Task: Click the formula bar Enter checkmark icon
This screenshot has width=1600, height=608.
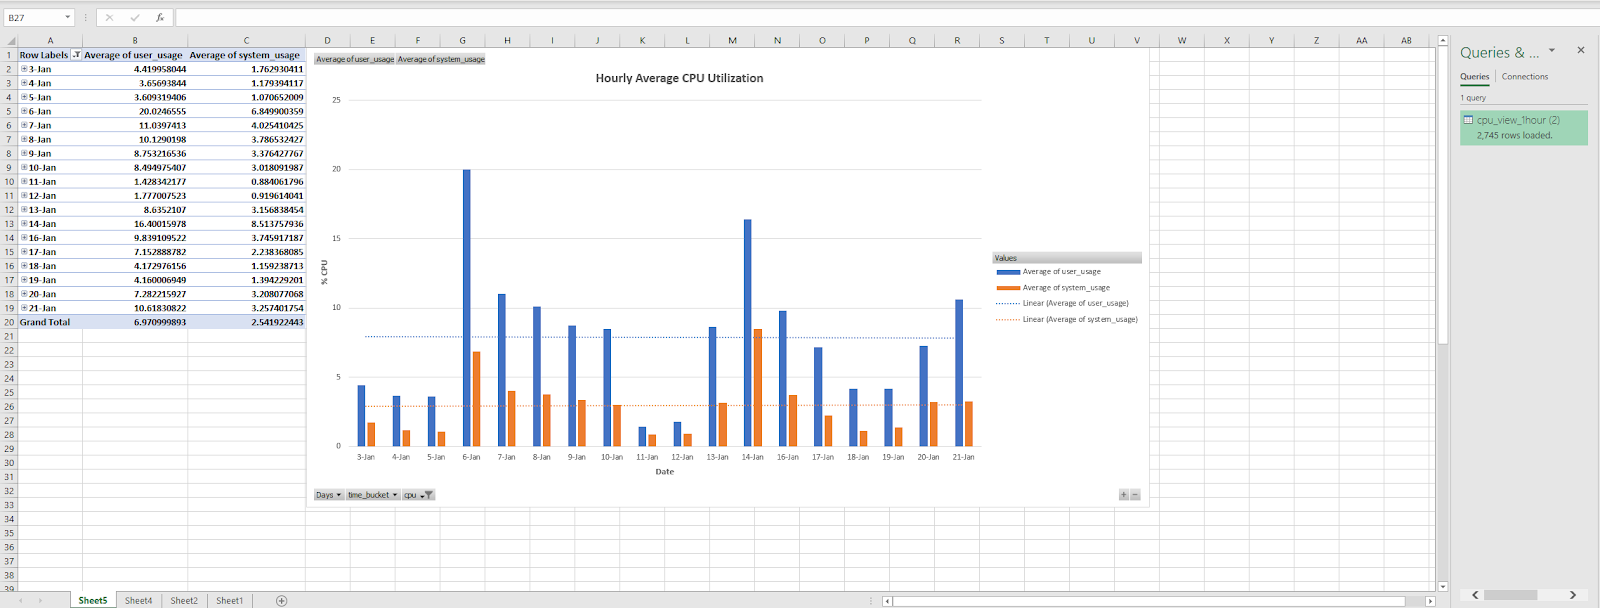Action: pos(135,18)
